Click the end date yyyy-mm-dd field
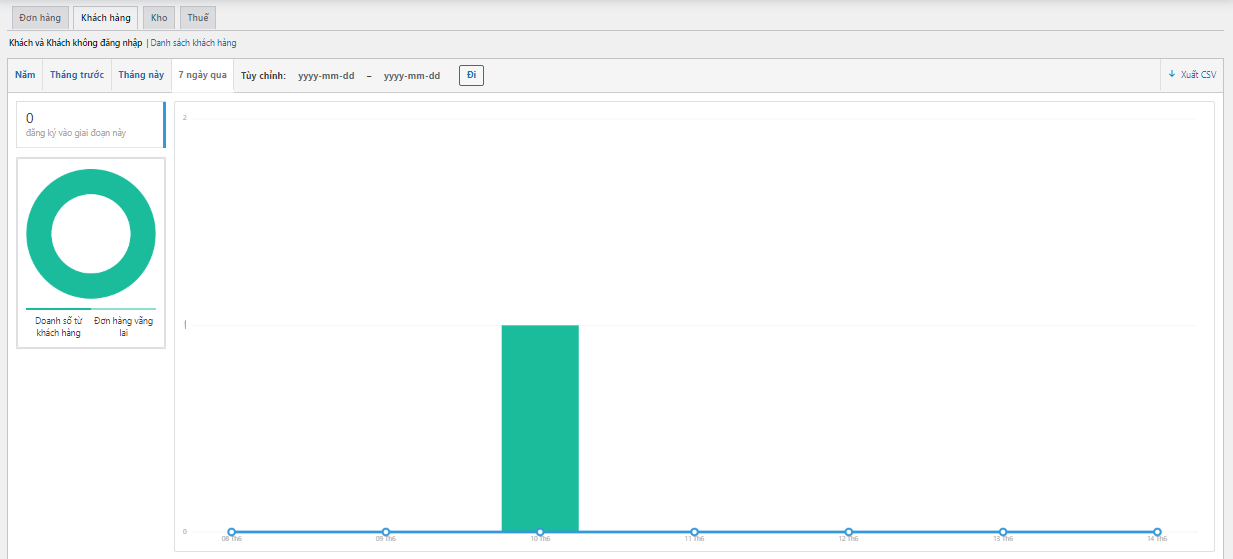The image size is (1233, 559). pos(412,76)
